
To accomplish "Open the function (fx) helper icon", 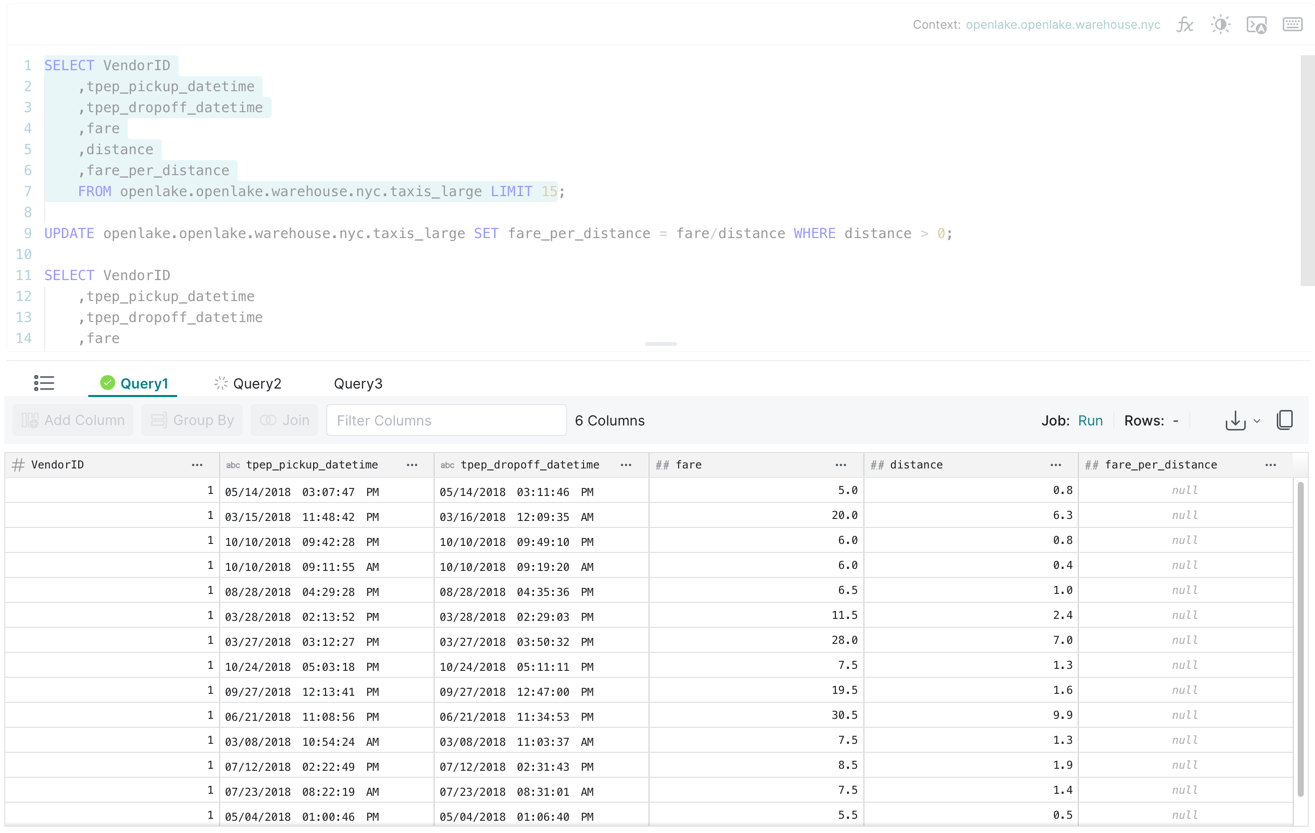I will coord(1185,25).
